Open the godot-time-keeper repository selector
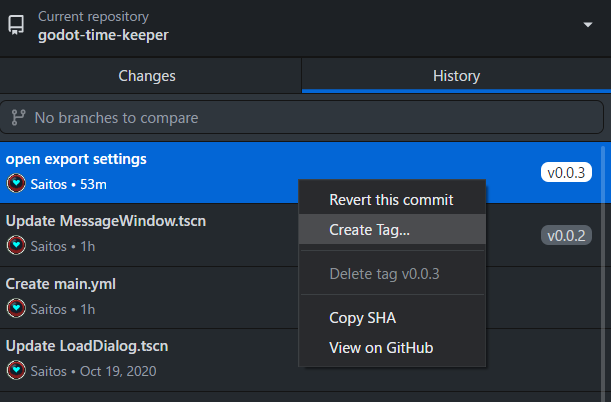Viewport: 611px width, 402px height. tap(306, 28)
